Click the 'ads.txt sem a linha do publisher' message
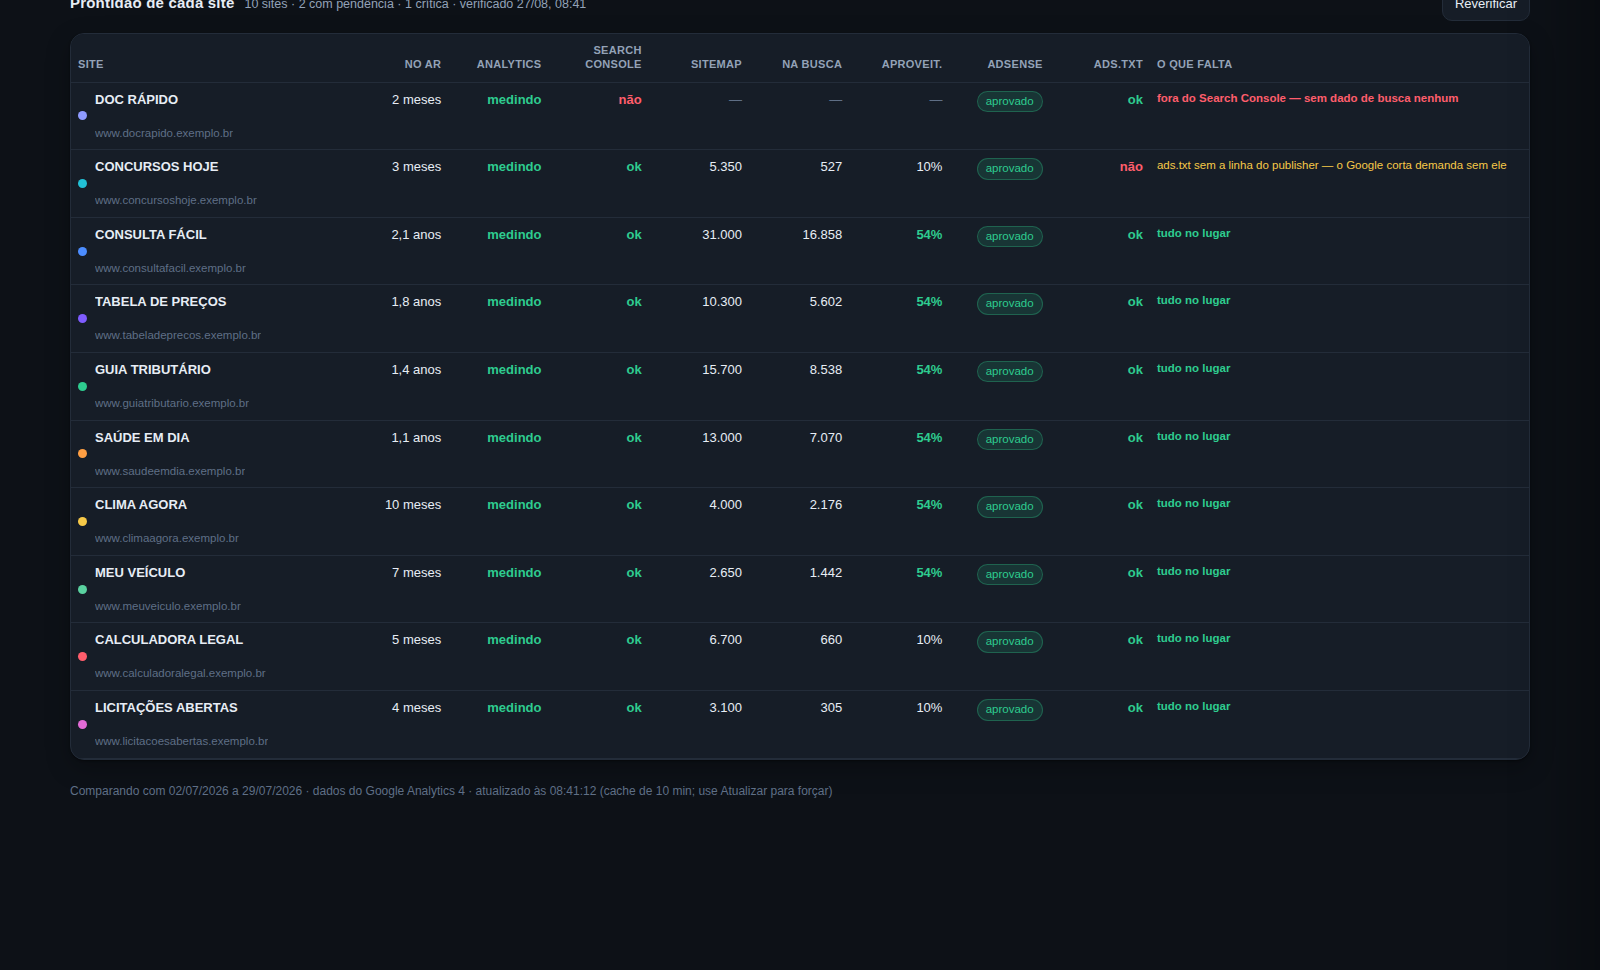Viewport: 1600px width, 970px height. 1331,165
